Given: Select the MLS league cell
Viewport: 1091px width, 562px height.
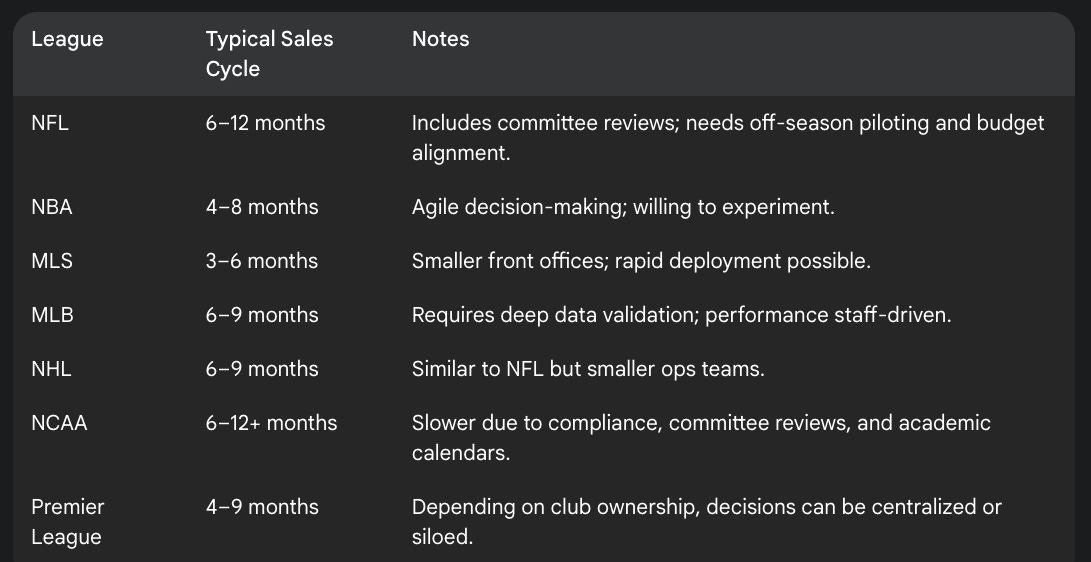Looking at the screenshot, I should pos(51,262).
